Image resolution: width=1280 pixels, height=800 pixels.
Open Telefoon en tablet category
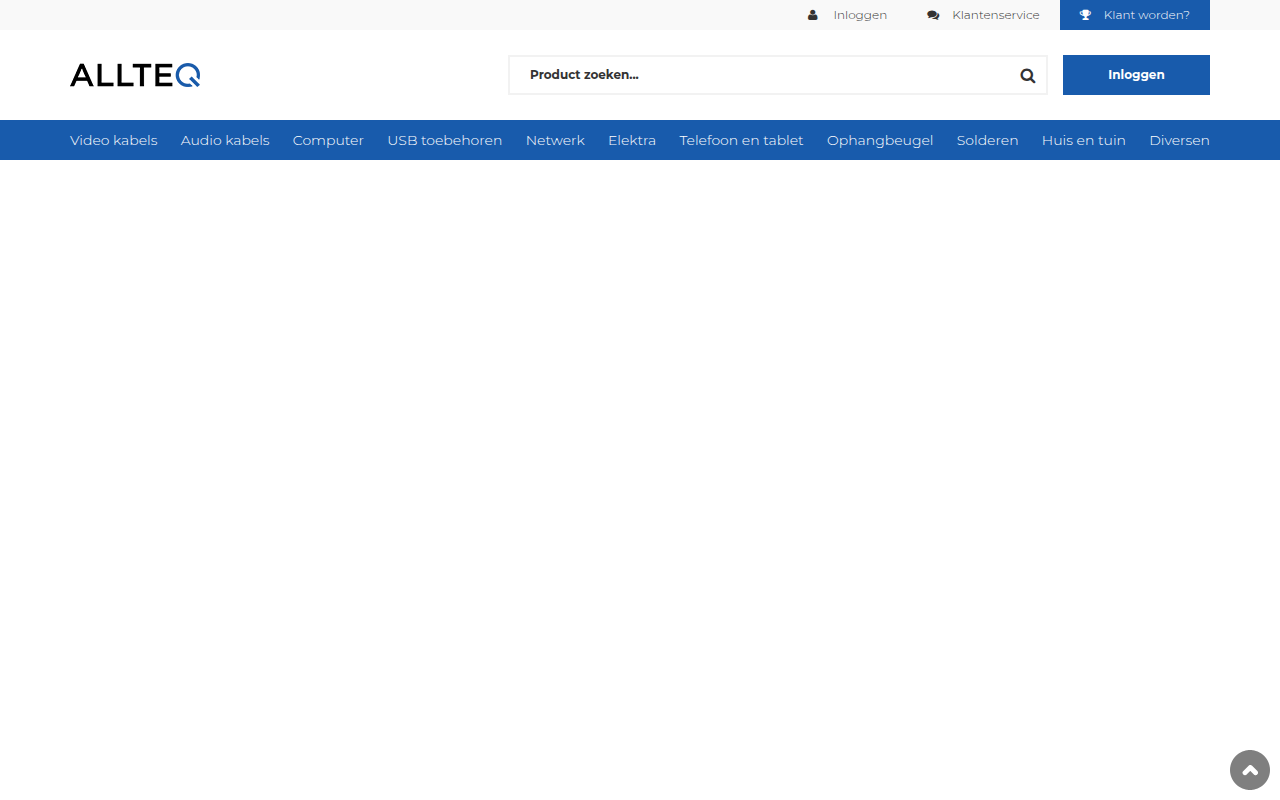pyautogui.click(x=741, y=140)
